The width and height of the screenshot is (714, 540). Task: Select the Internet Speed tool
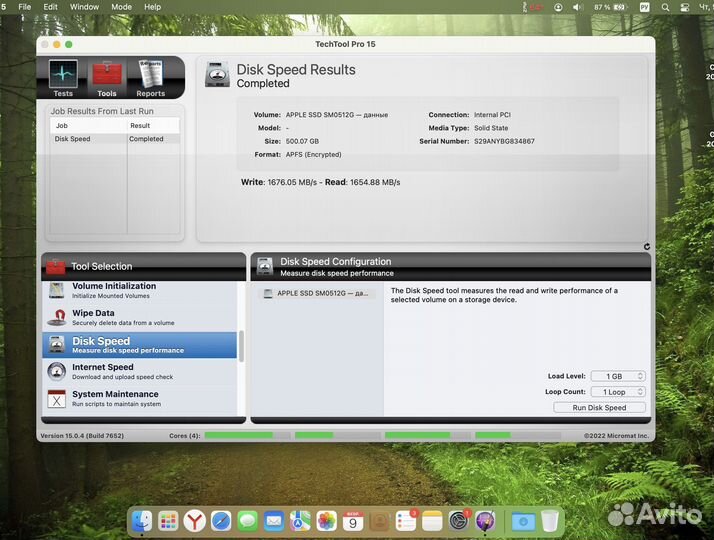(139, 372)
